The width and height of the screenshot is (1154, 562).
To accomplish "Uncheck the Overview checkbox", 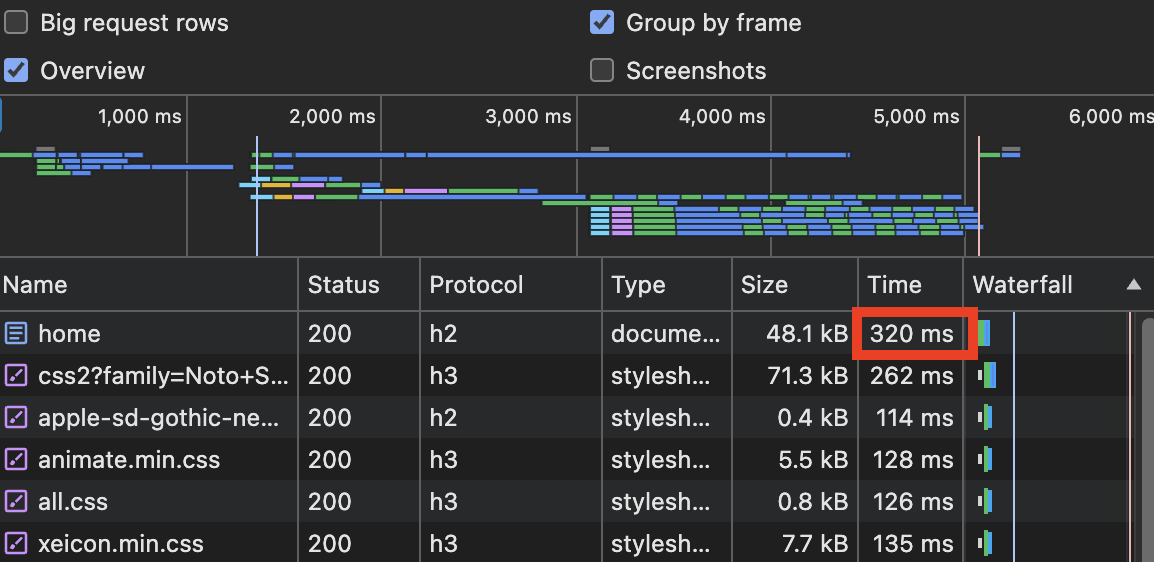I will click(x=16, y=71).
